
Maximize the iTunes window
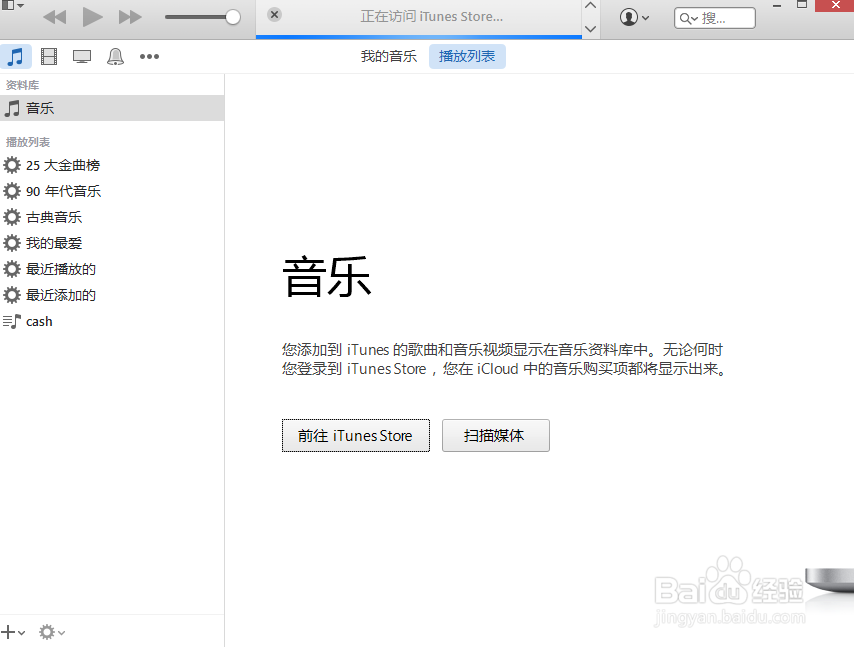tap(802, 5)
